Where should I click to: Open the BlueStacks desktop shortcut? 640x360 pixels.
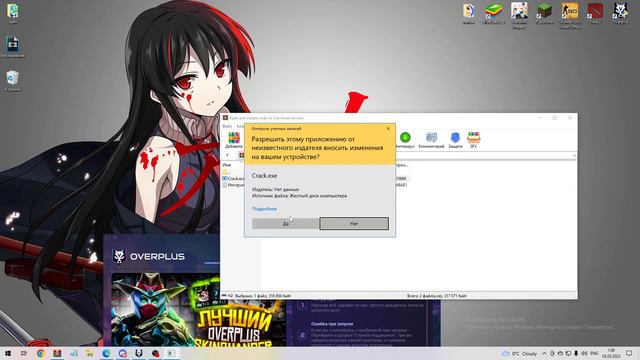pos(494,13)
